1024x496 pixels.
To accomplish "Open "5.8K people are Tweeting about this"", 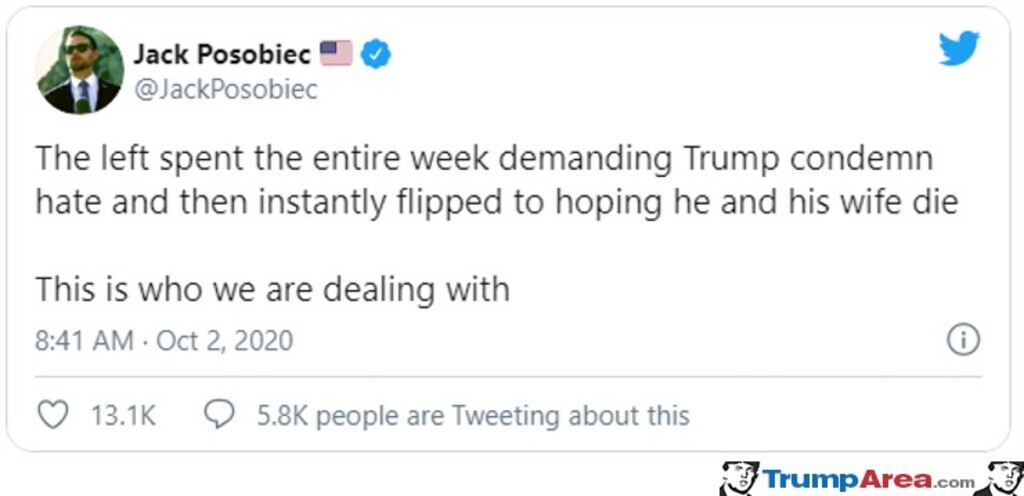I will pos(472,415).
